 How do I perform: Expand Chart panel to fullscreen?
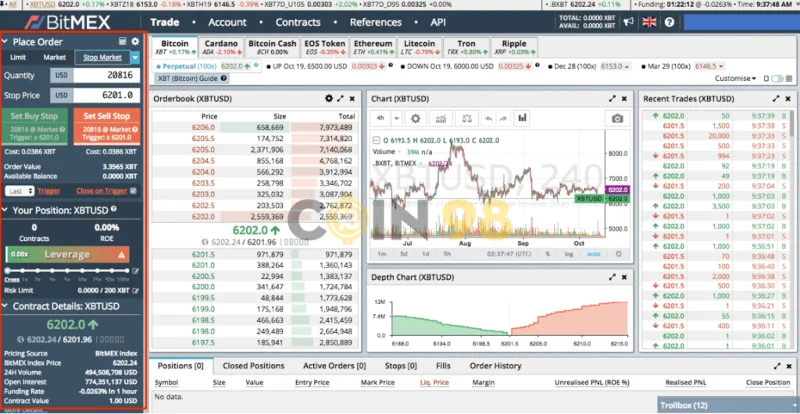click(x=612, y=99)
